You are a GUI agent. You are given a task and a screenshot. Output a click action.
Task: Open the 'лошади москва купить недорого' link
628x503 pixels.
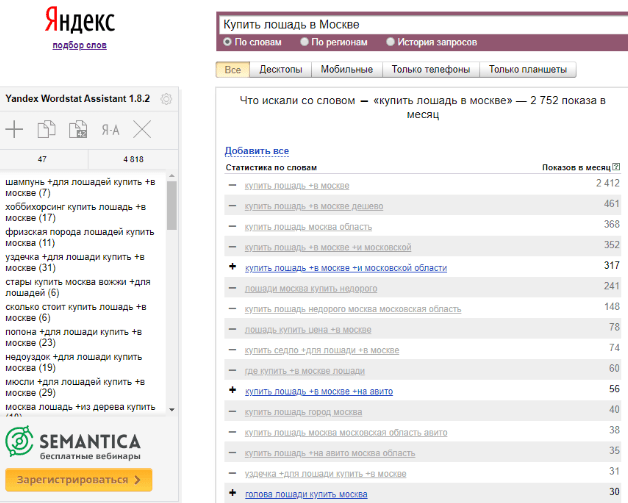click(311, 289)
